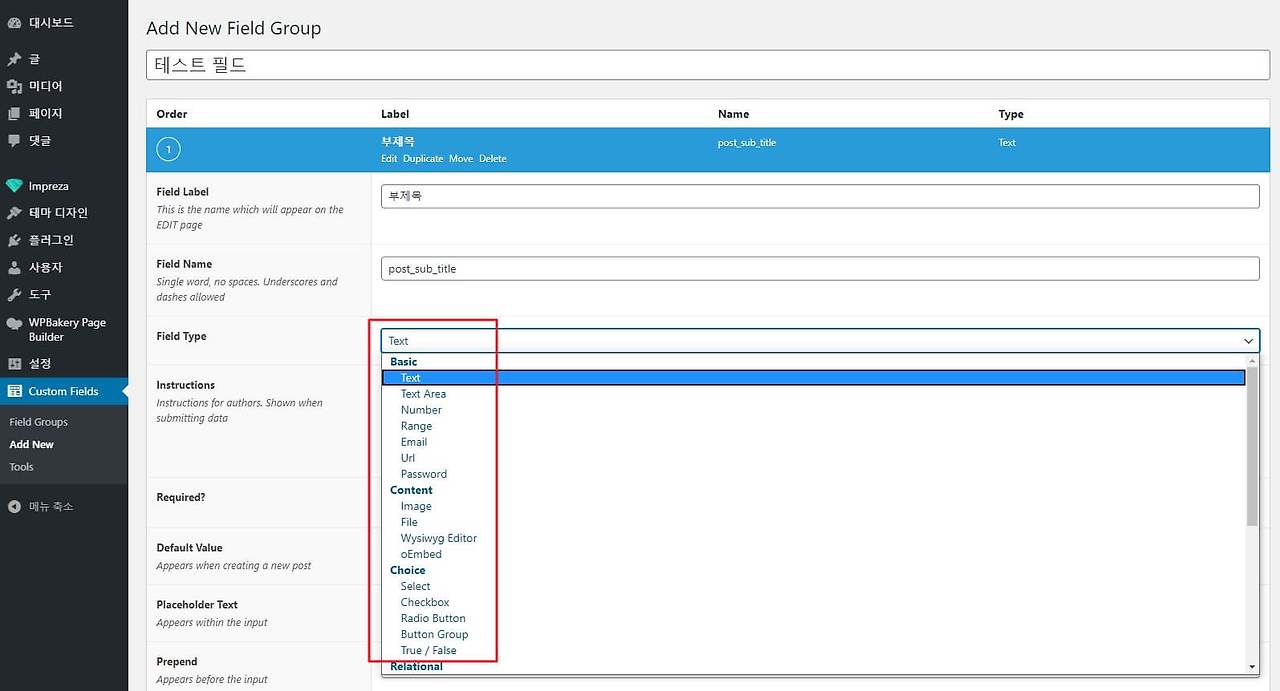Toggle the Field Type dropdown arrow
The width and height of the screenshot is (1280, 691).
point(1248,341)
